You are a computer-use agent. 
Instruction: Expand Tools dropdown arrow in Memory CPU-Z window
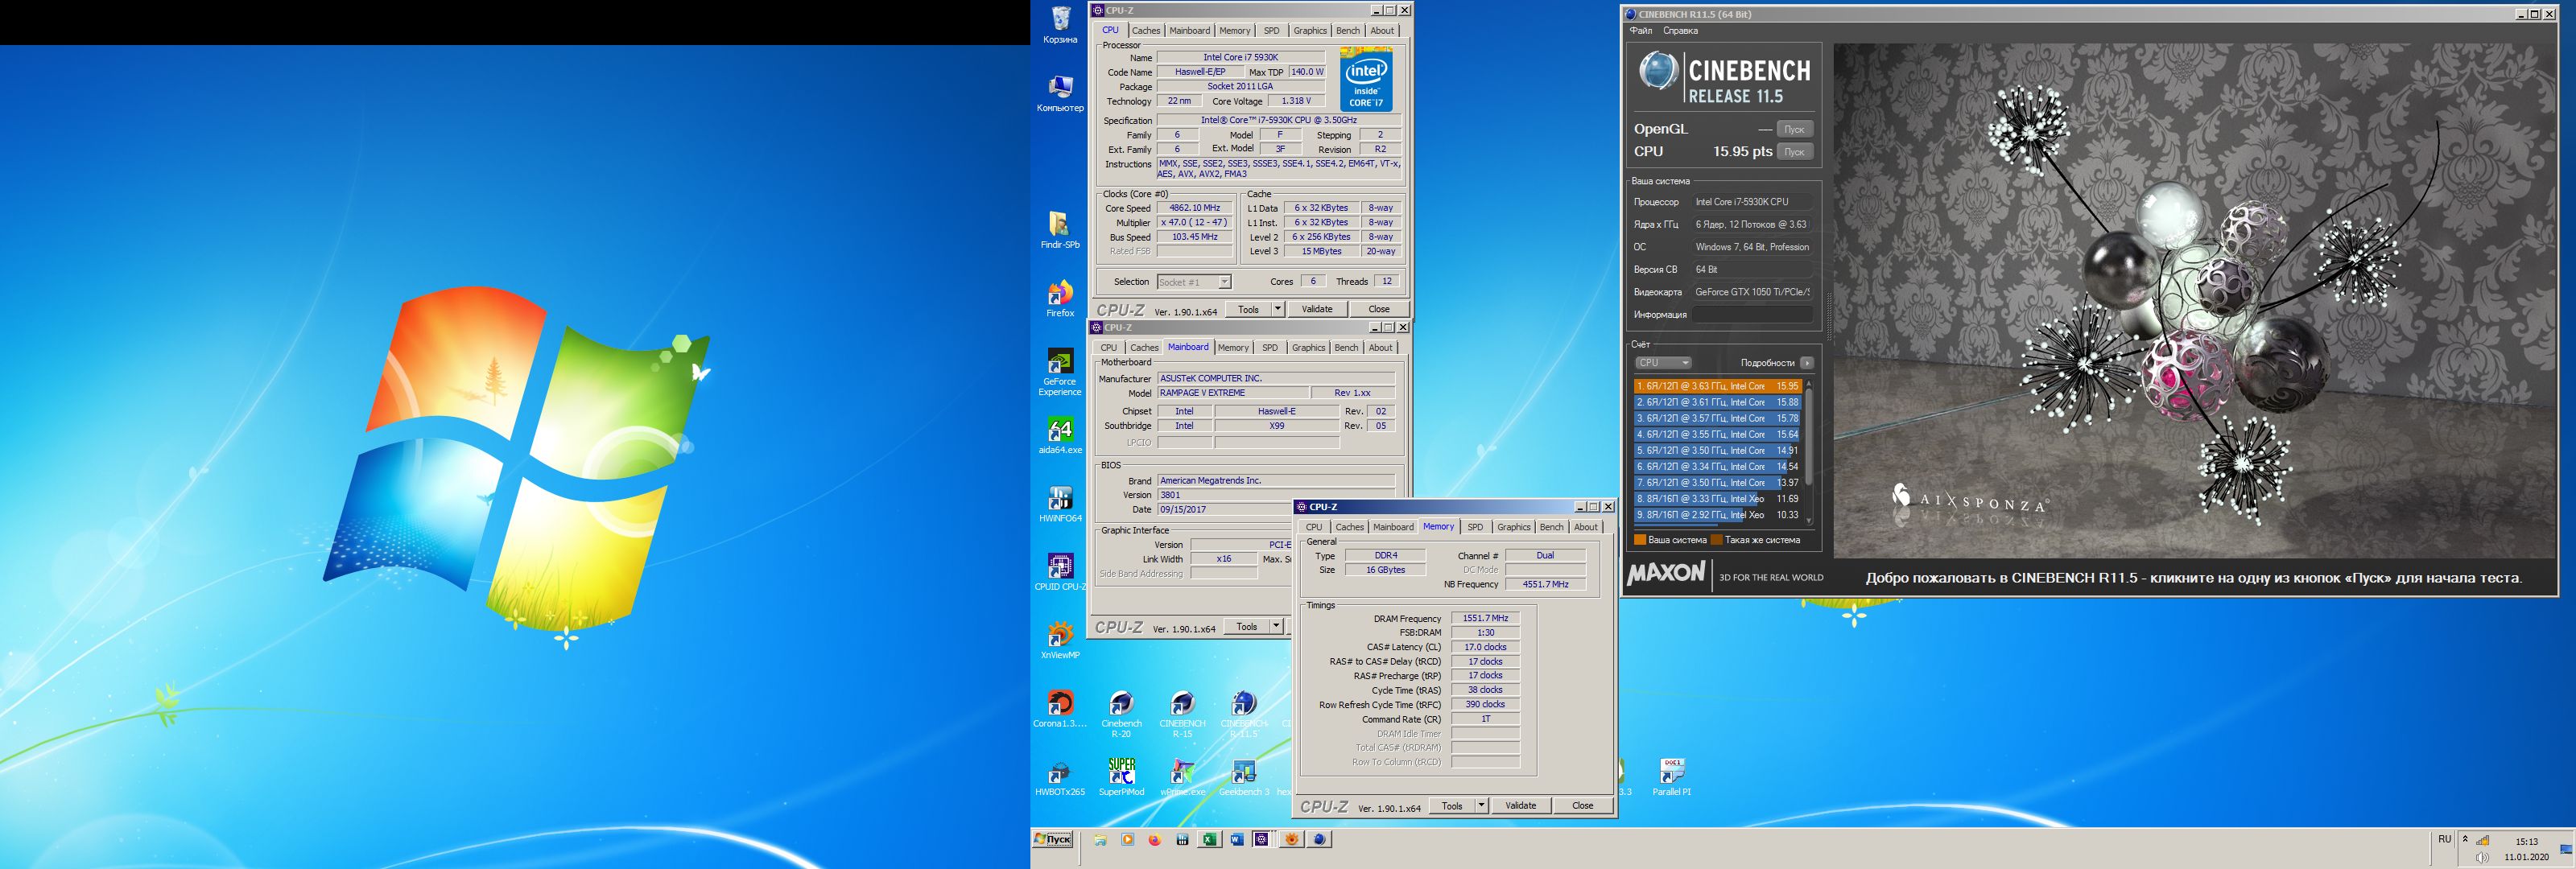tap(1481, 805)
